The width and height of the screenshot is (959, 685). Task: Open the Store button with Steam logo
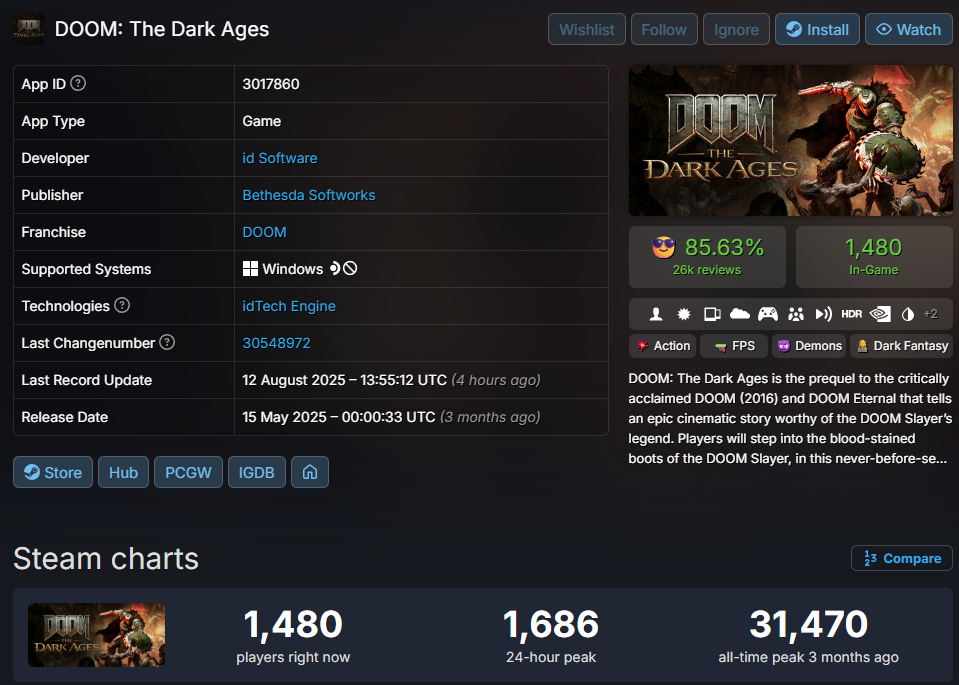pos(53,472)
